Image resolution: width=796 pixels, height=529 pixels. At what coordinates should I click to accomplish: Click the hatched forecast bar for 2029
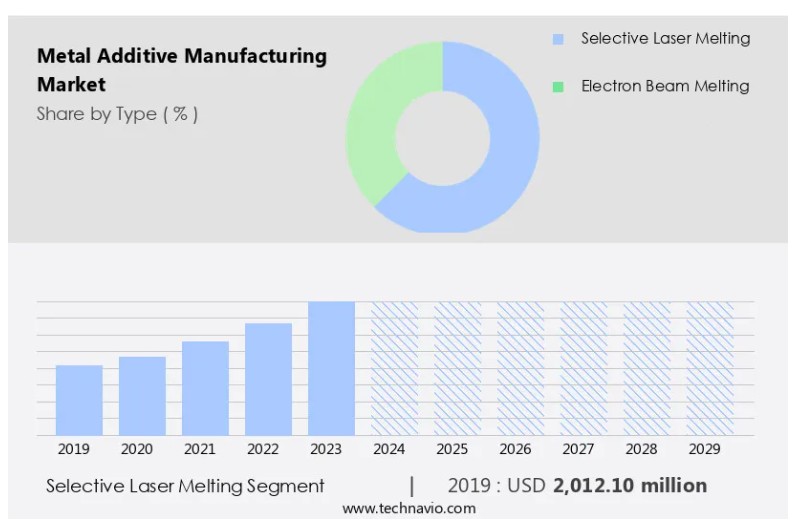710,368
